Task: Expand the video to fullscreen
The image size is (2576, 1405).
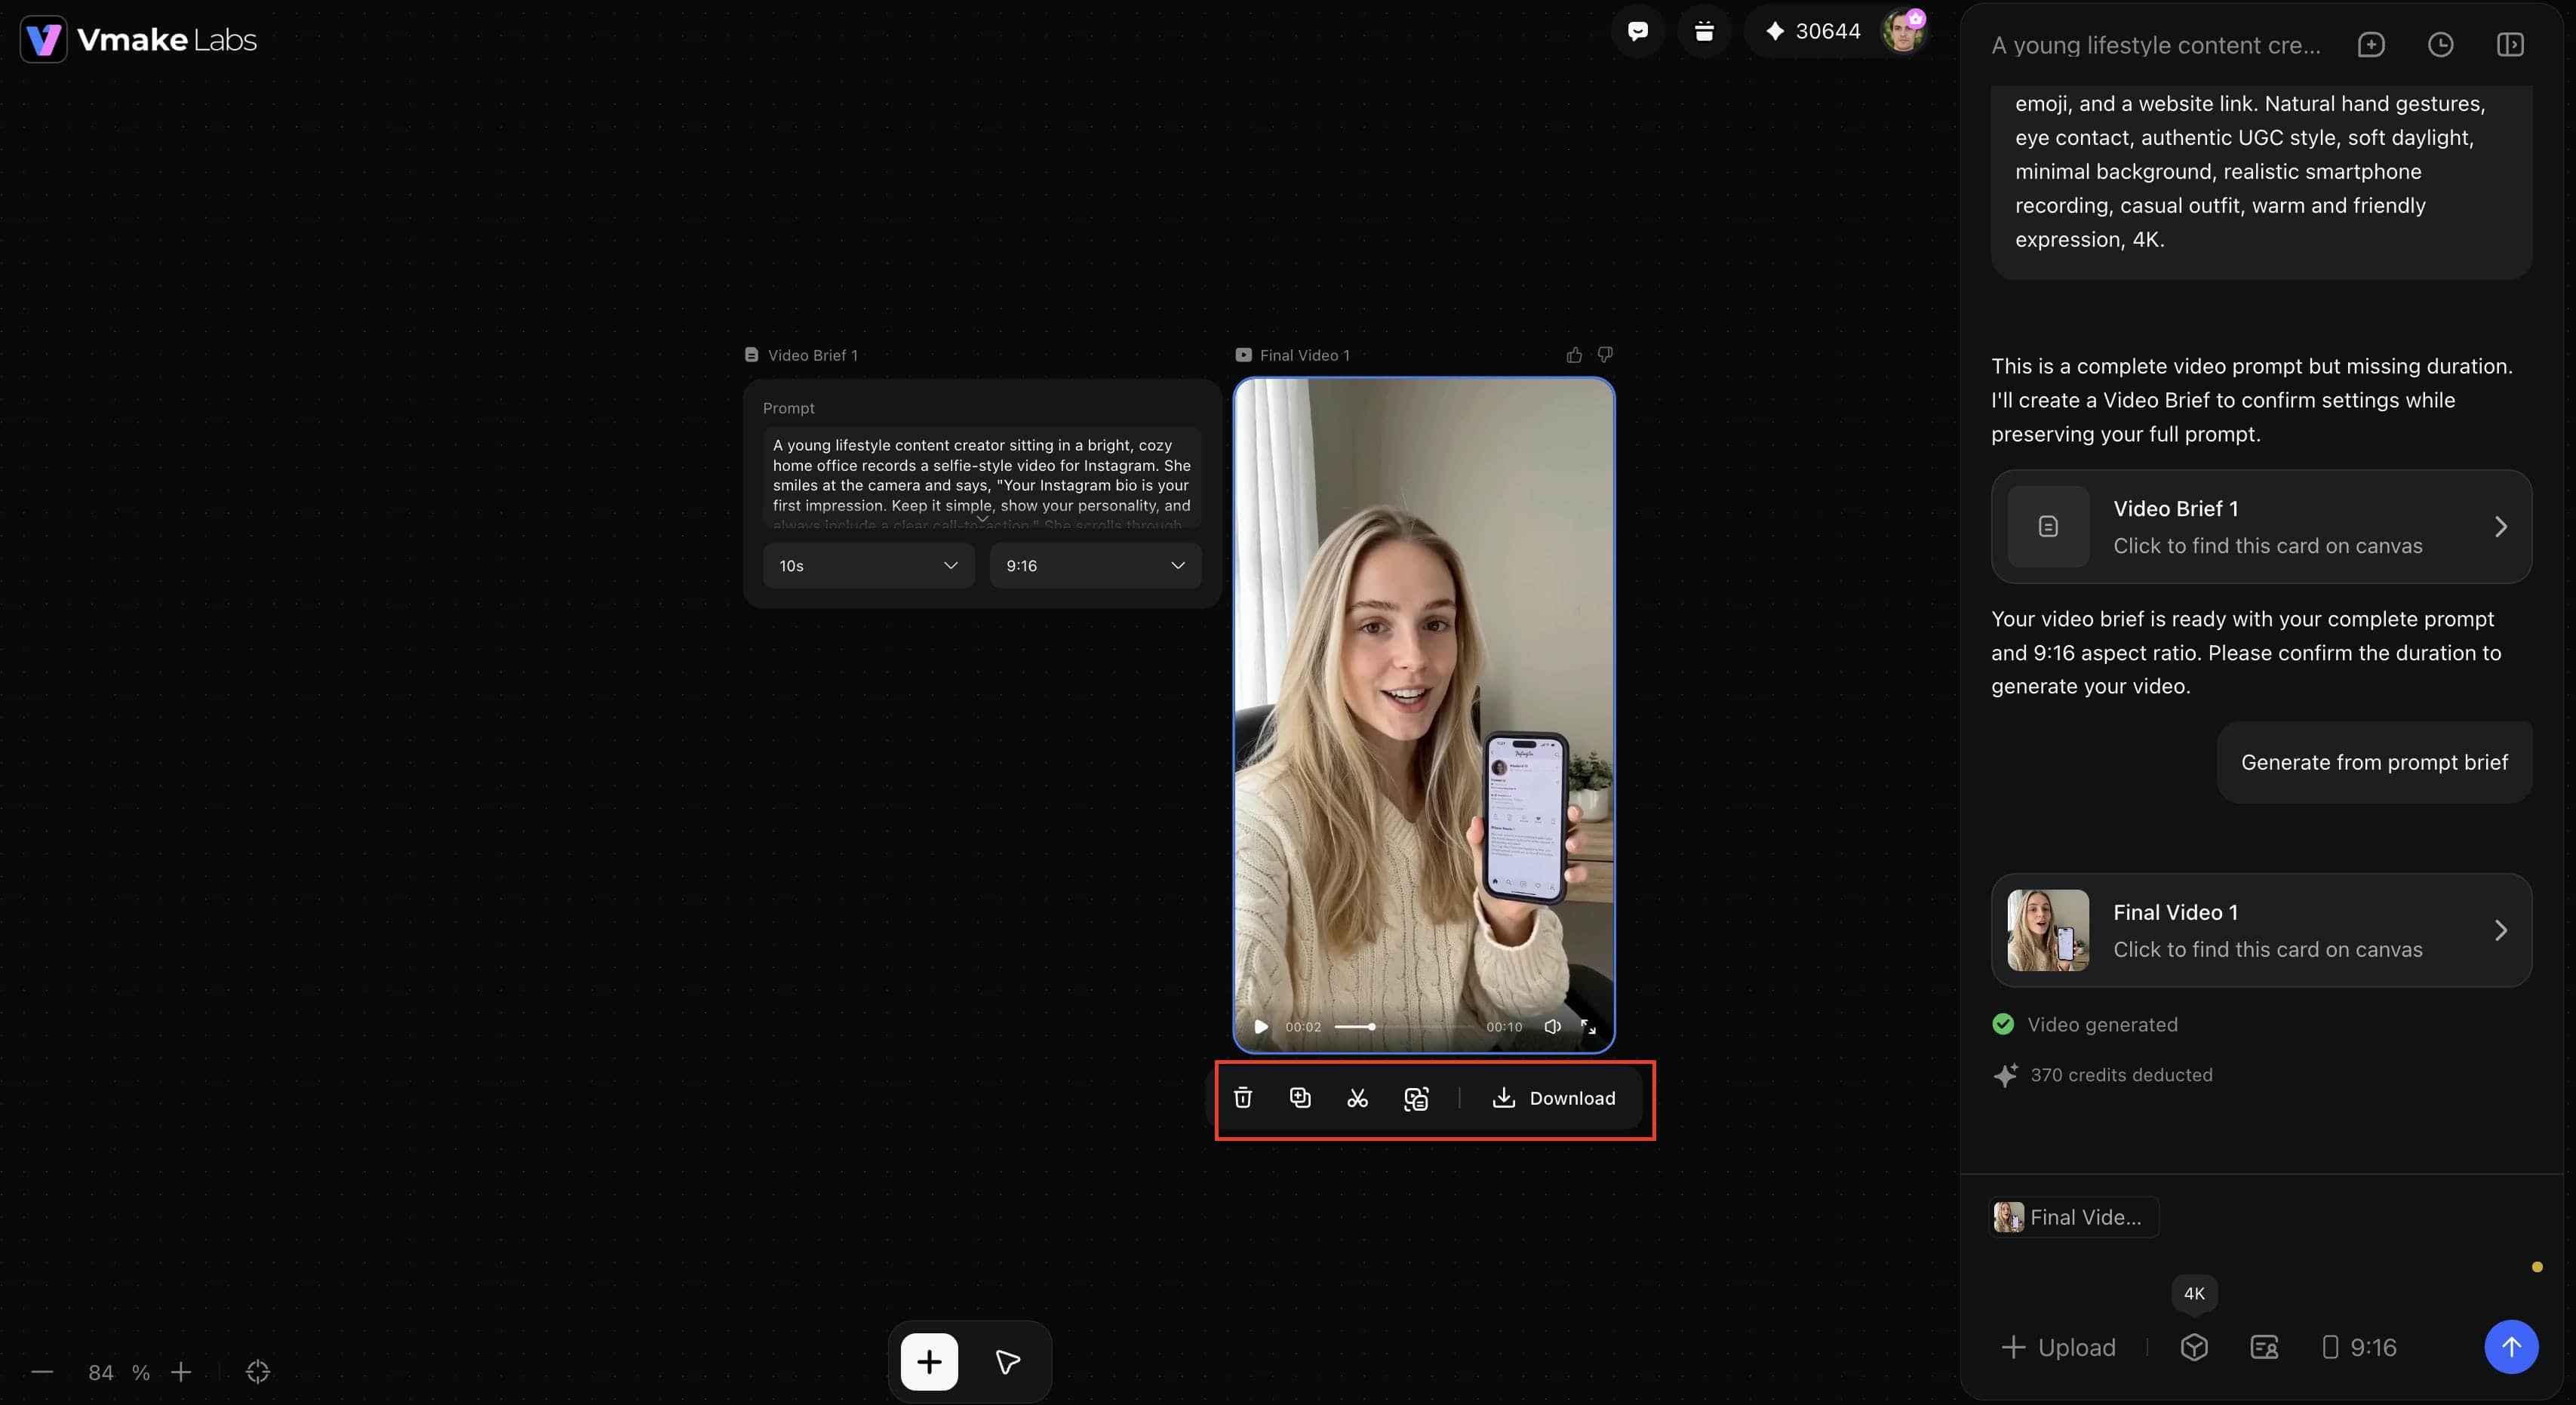Action: (1588, 1027)
